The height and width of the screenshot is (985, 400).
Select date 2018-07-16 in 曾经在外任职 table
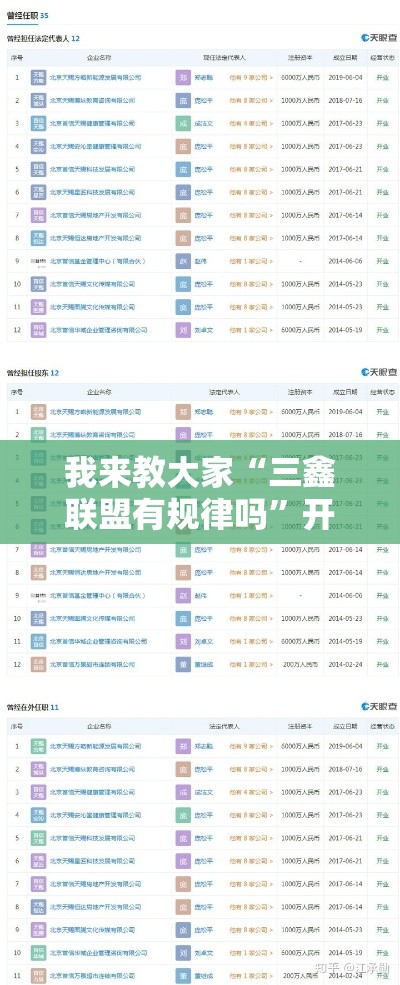coord(345,768)
